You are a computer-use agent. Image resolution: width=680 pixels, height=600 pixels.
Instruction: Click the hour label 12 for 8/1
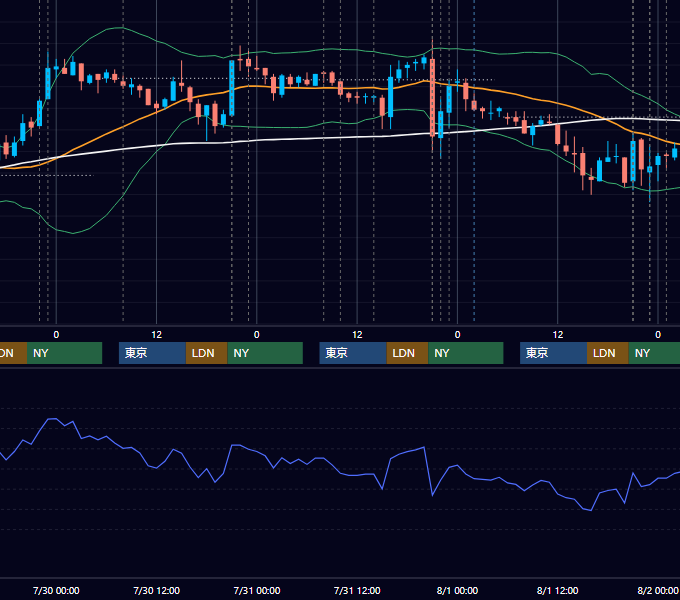coord(558,335)
